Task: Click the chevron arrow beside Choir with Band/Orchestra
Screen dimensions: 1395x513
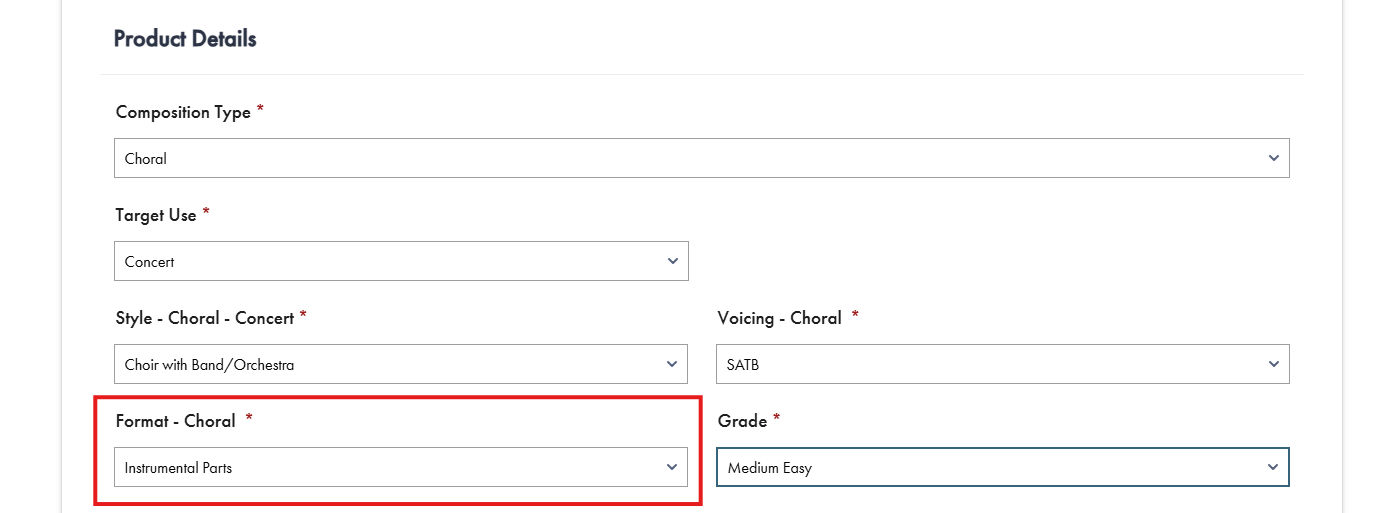Action: click(672, 364)
